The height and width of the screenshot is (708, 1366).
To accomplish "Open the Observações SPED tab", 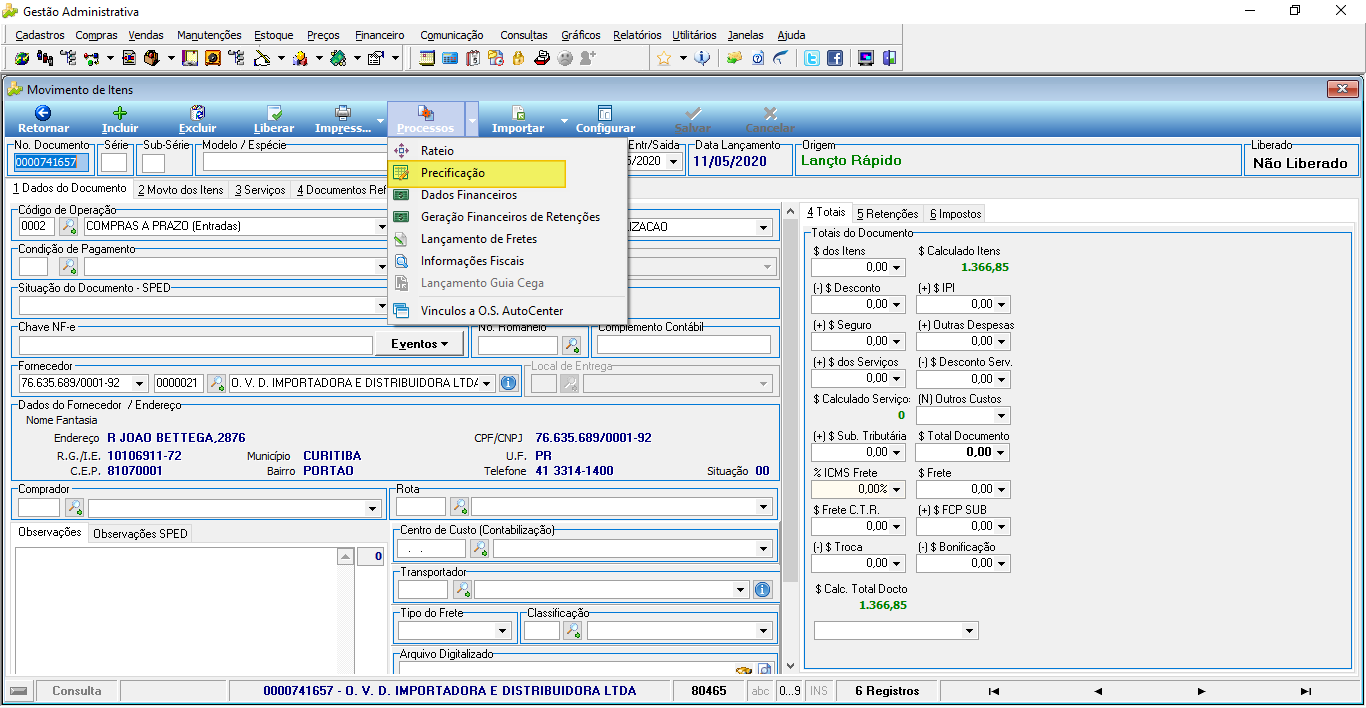I will (x=139, y=534).
